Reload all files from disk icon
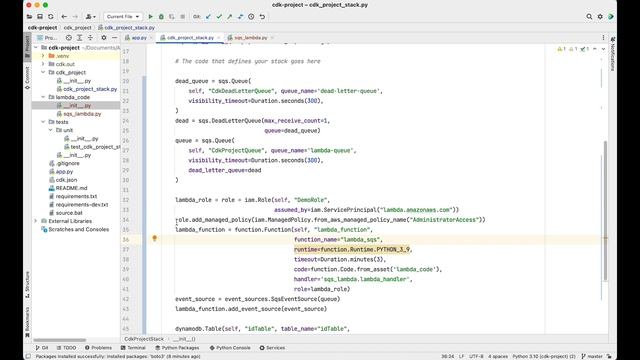Viewport: 640px width, 360px height. click(x=51, y=17)
